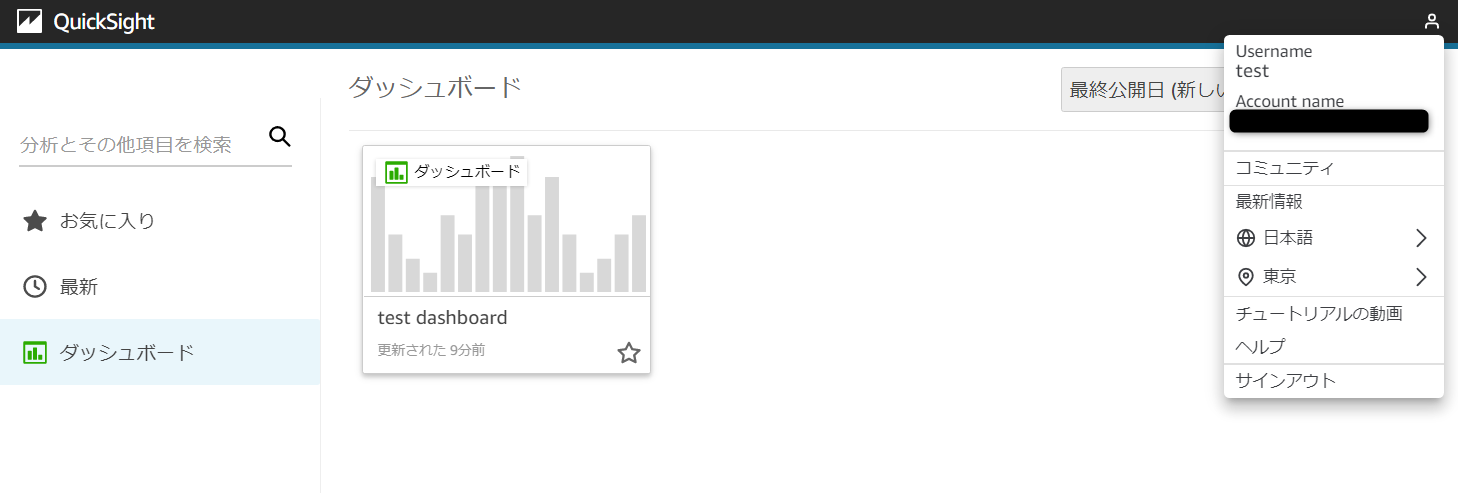Open the user profile icon menu

click(1432, 21)
